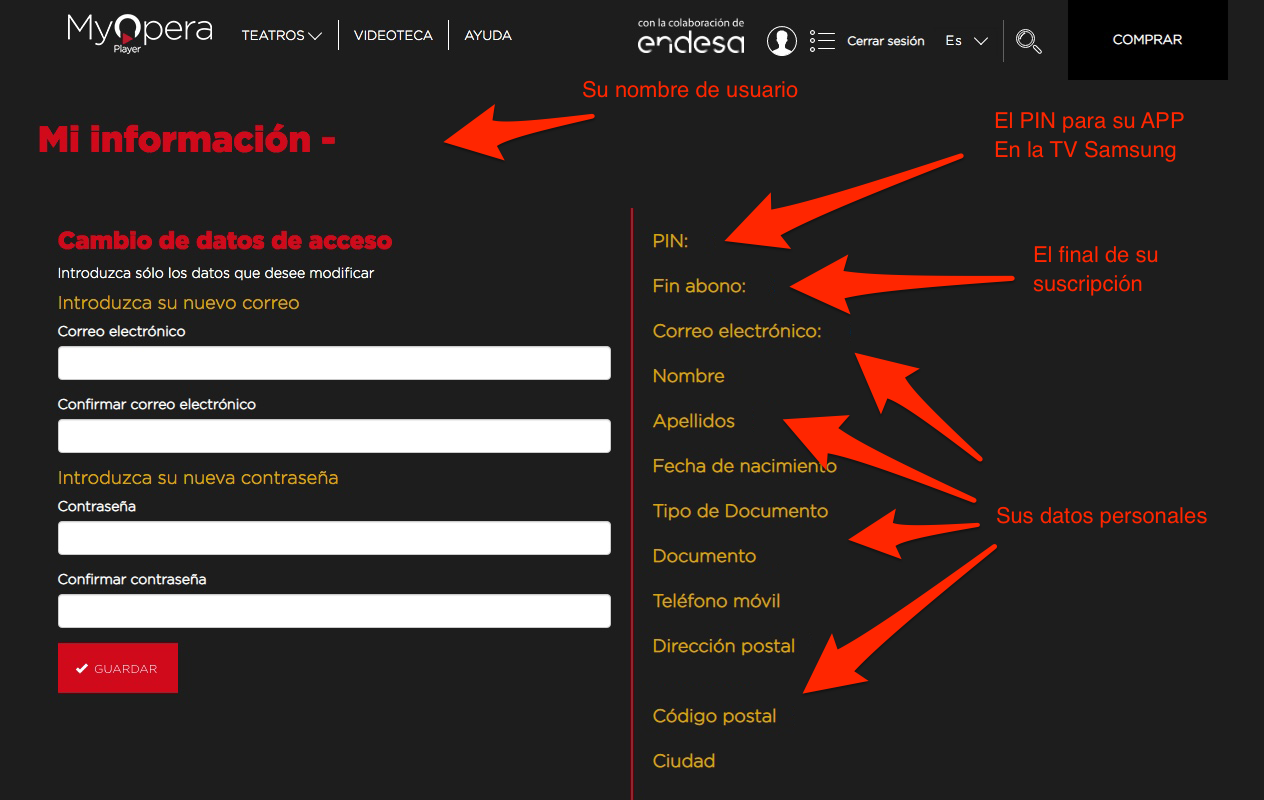
Task: Click the MyOpera Player logo
Action: tap(139, 33)
